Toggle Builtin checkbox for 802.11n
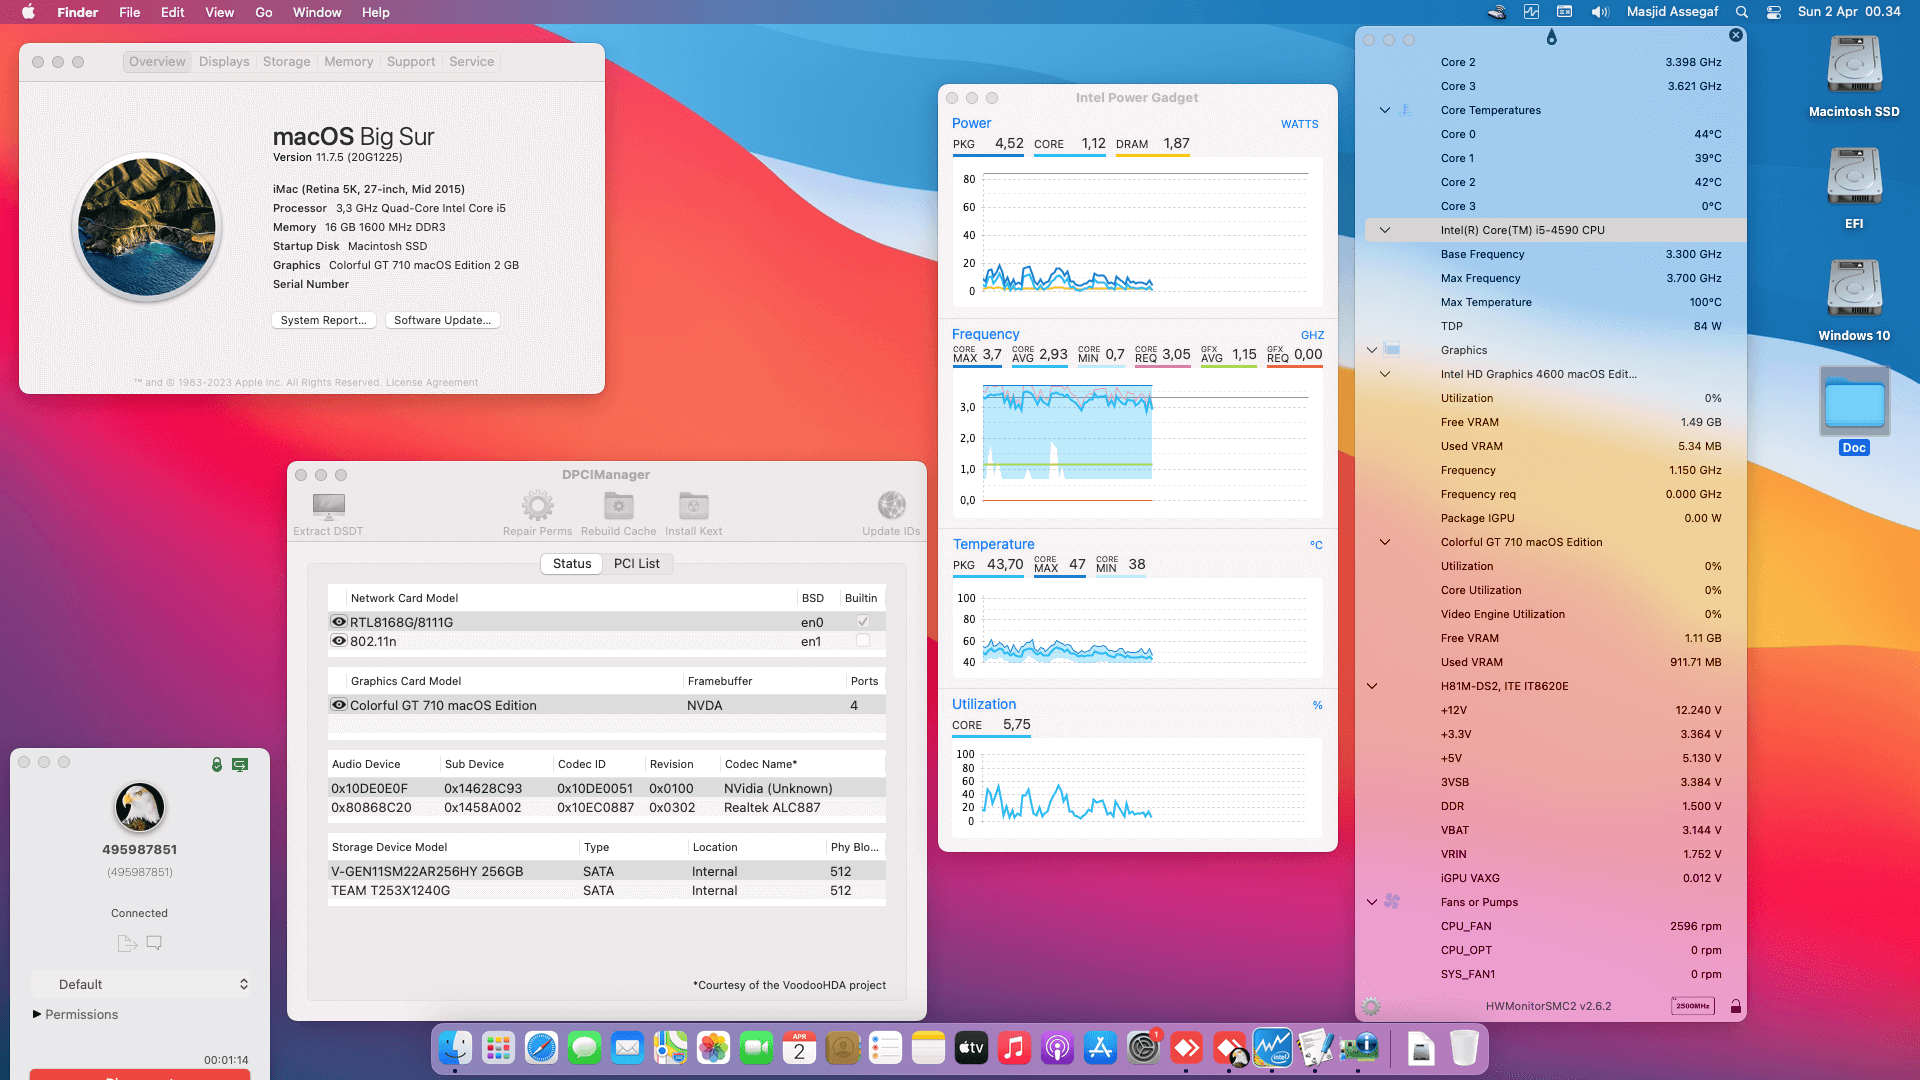Viewport: 1920px width, 1080px height. click(x=863, y=641)
